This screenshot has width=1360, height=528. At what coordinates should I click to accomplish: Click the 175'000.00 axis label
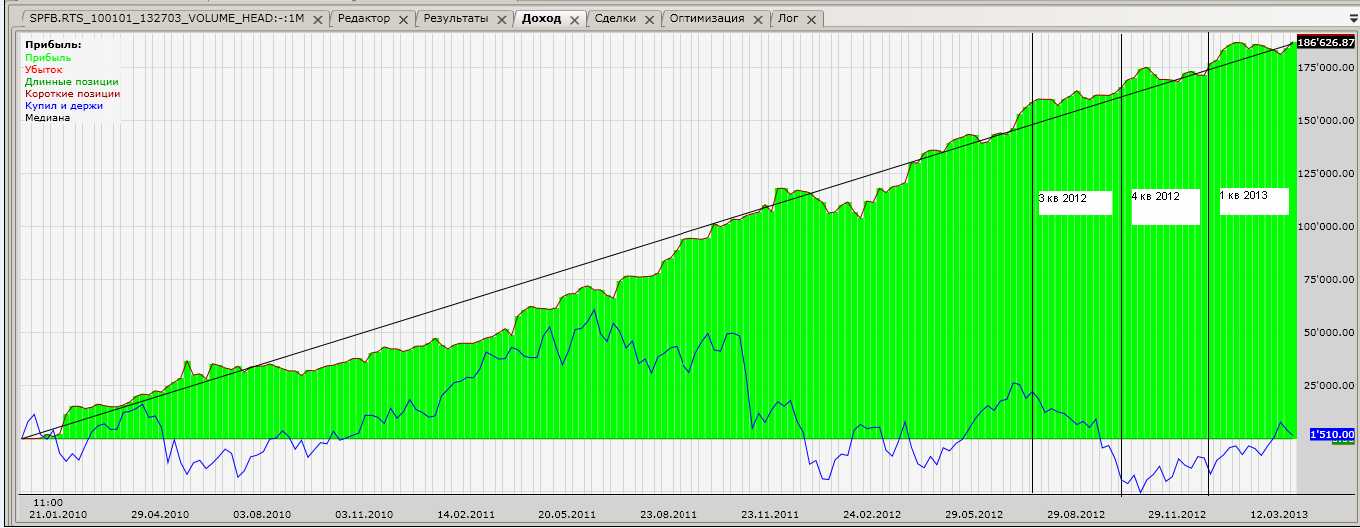[1327, 68]
